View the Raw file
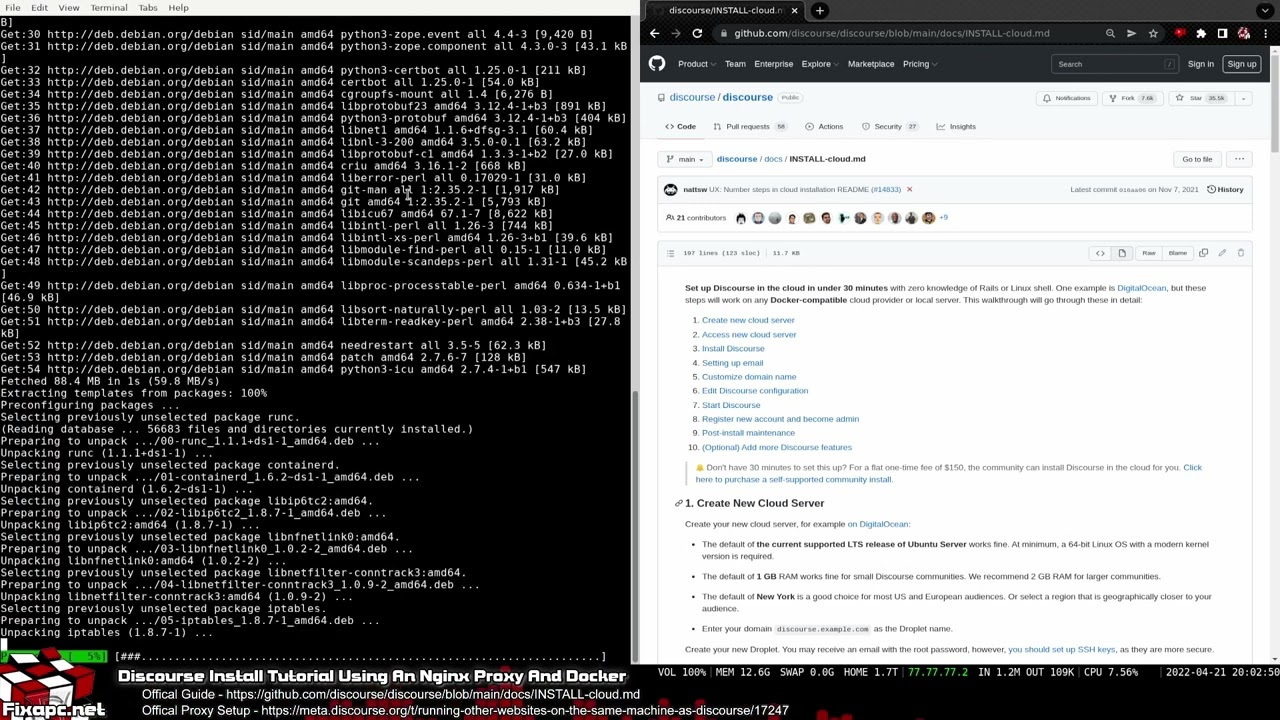The image size is (1280, 720). pyautogui.click(x=1149, y=253)
